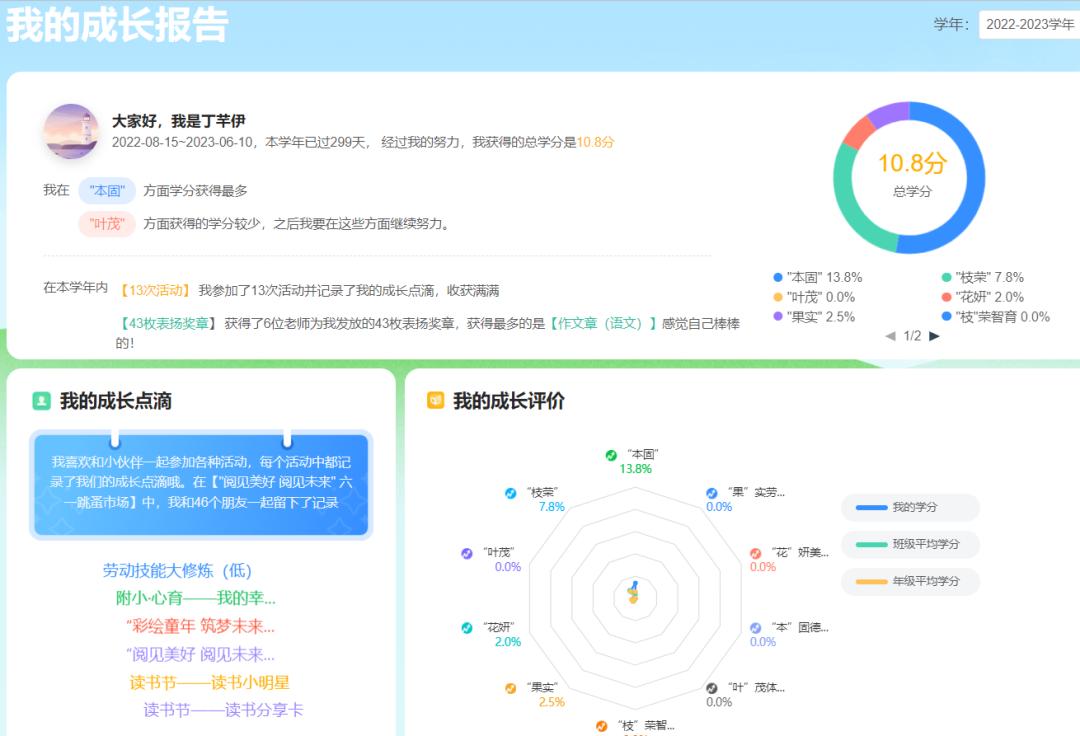The image size is (1080, 736).
Task: Click the red icon beside "花"妍美 label
Action: pyautogui.click(x=755, y=553)
